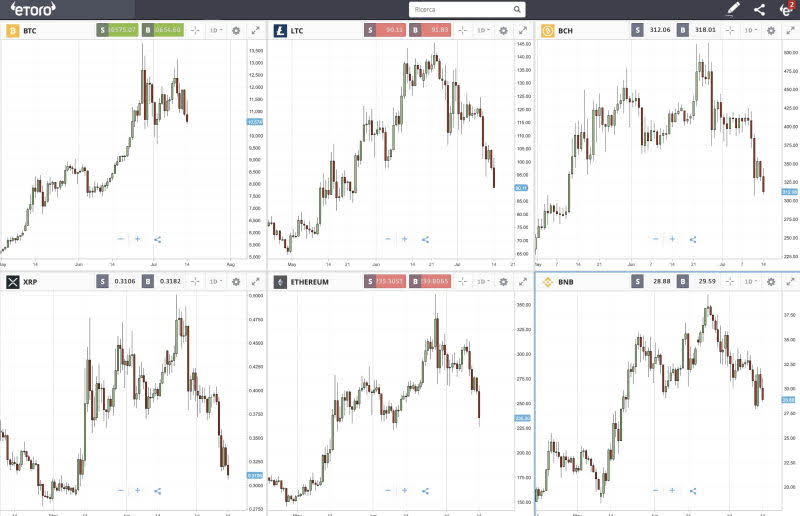Screen dimensions: 800x516
Task: Click the LTC buy price button
Action: [429, 30]
